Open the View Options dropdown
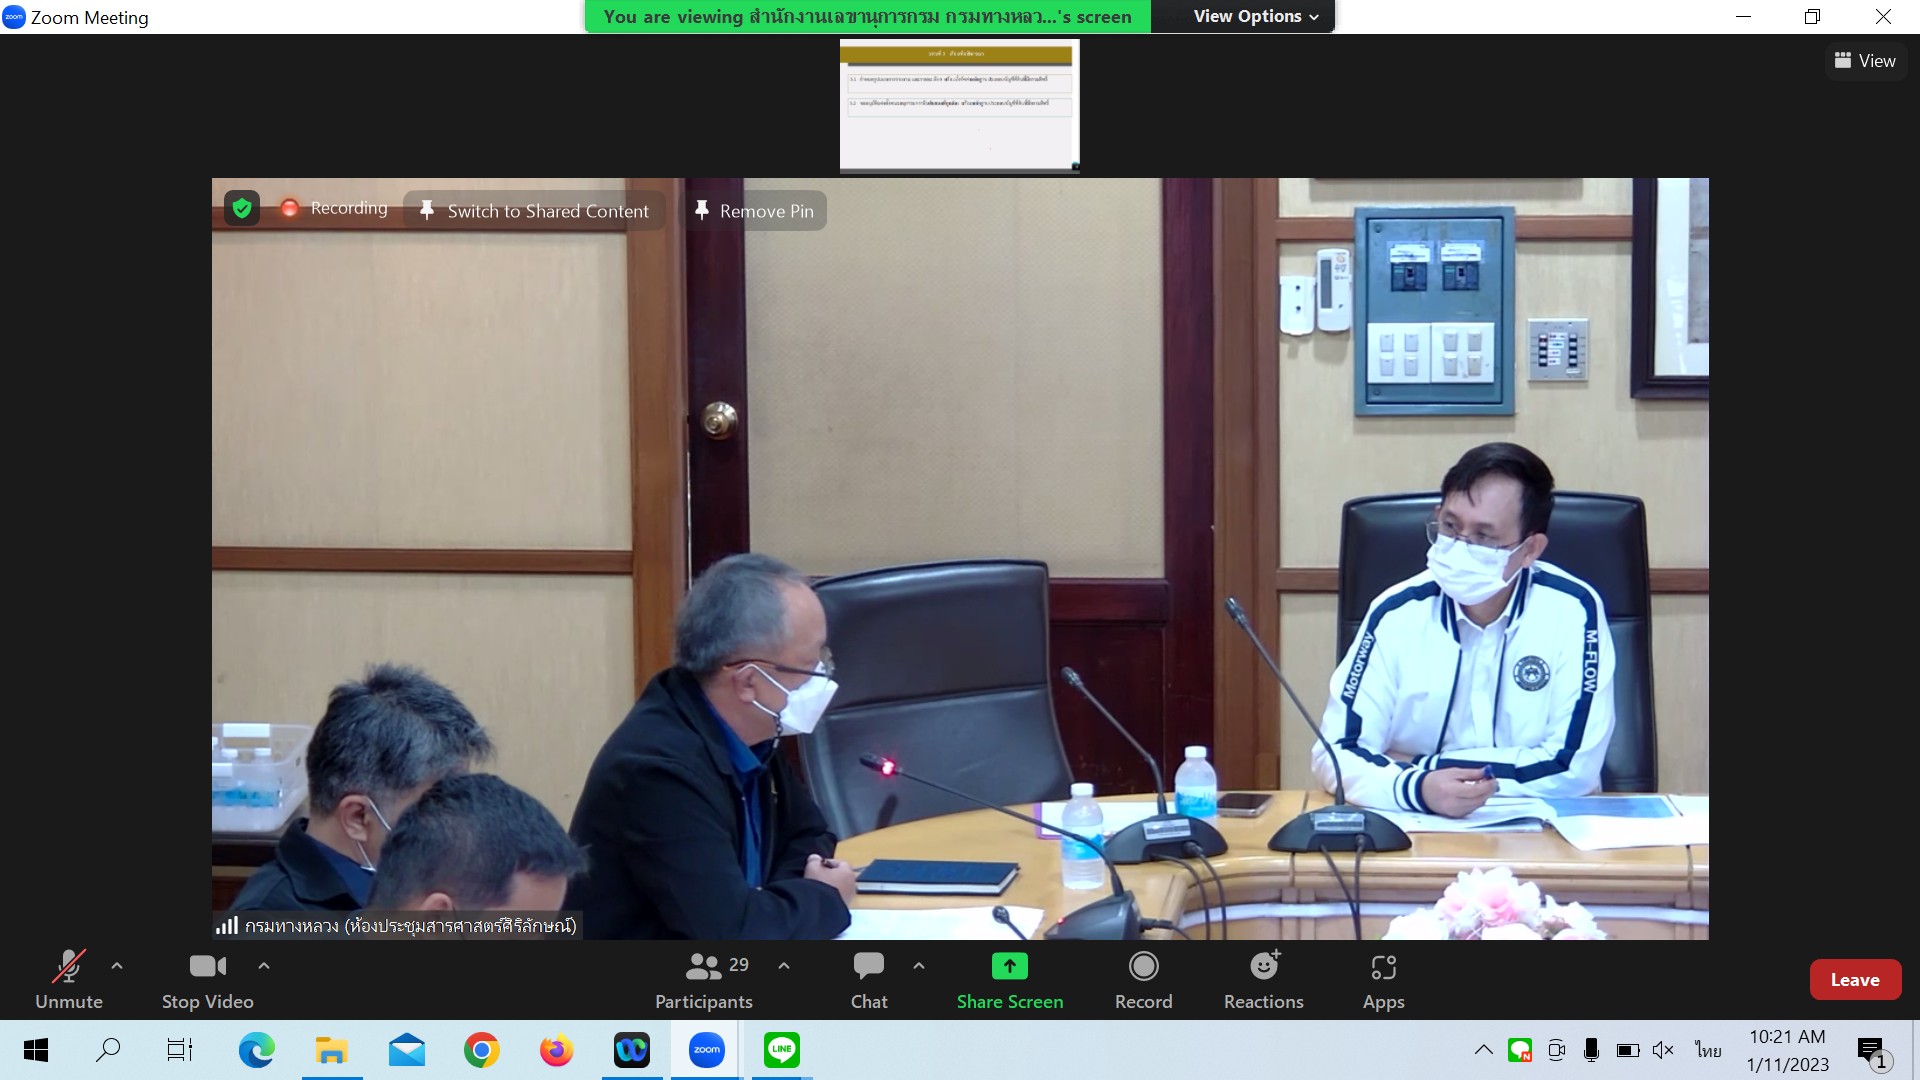The height and width of the screenshot is (1080, 1920). (1255, 16)
